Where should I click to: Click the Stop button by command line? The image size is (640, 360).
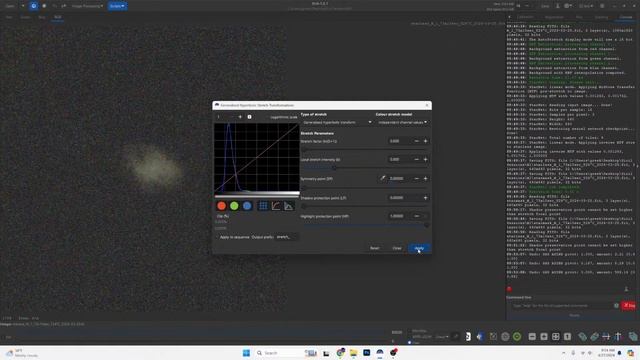click(x=629, y=305)
